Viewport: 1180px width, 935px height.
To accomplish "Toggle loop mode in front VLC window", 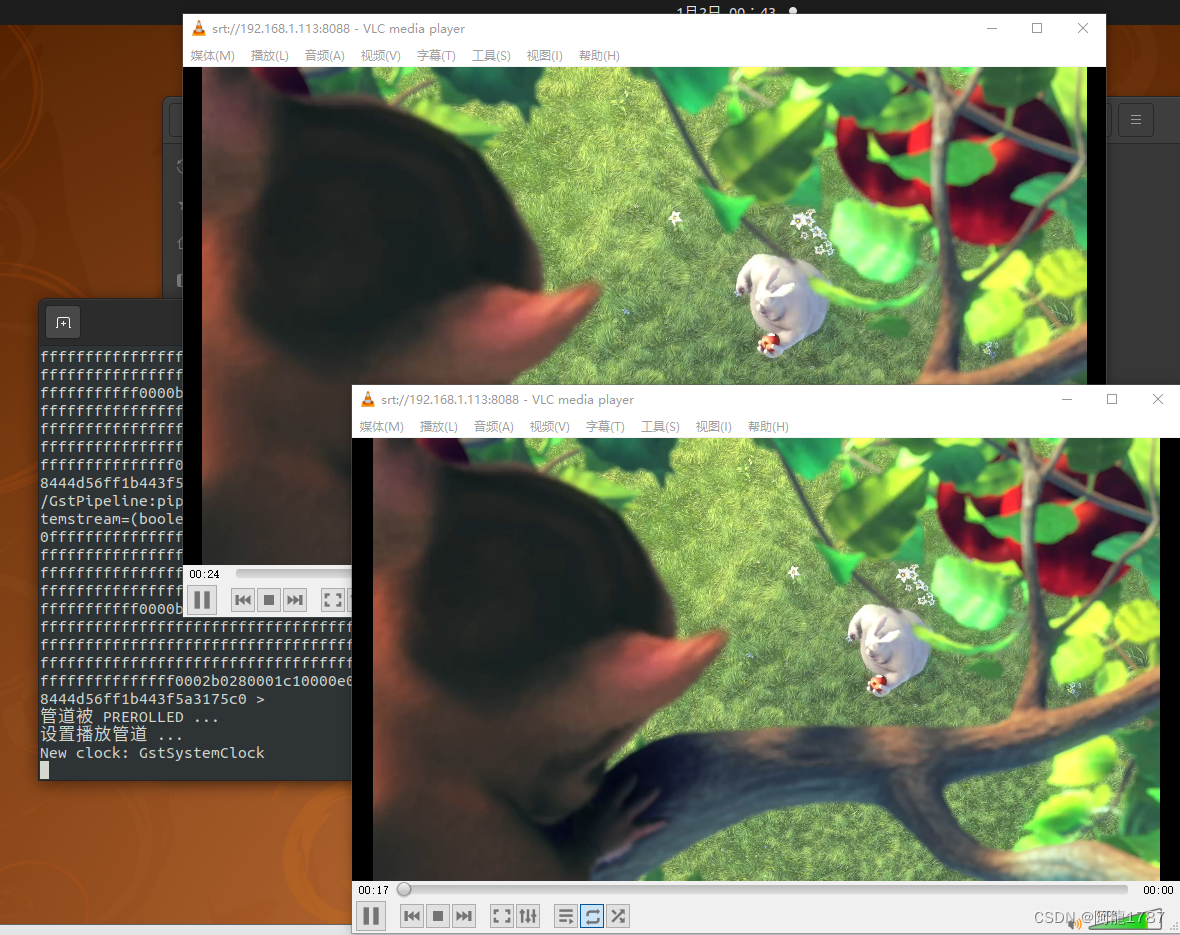I will [592, 916].
